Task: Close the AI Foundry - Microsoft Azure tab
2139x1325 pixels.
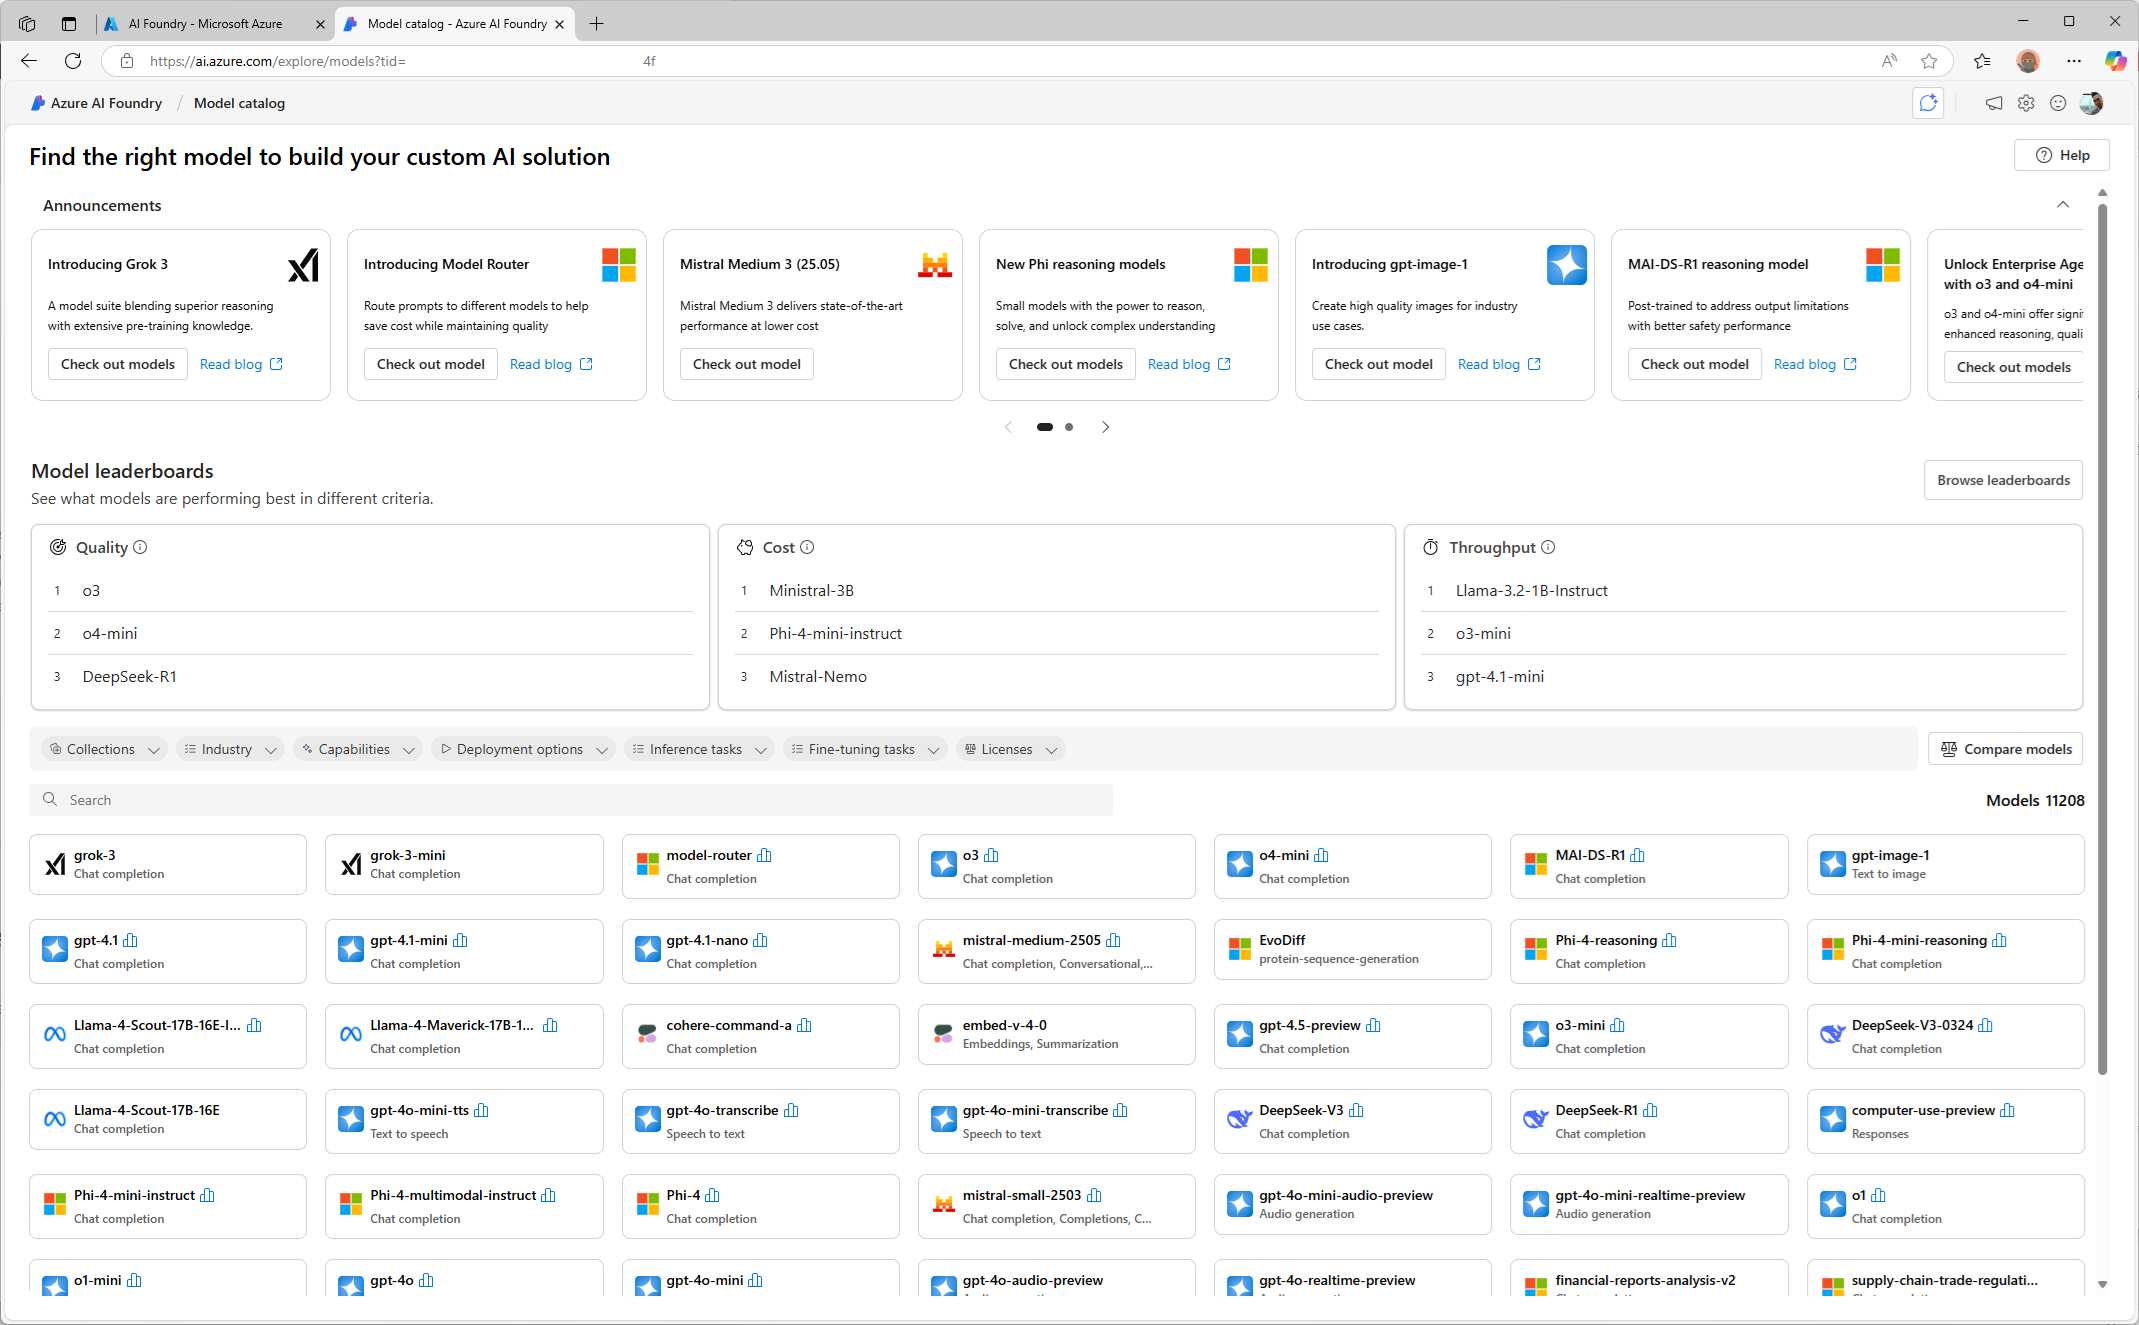Action: tap(320, 24)
